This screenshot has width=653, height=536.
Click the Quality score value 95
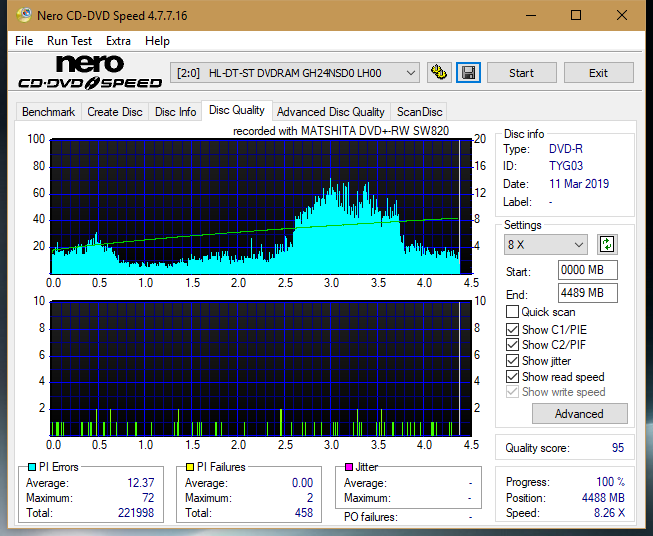[618, 448]
